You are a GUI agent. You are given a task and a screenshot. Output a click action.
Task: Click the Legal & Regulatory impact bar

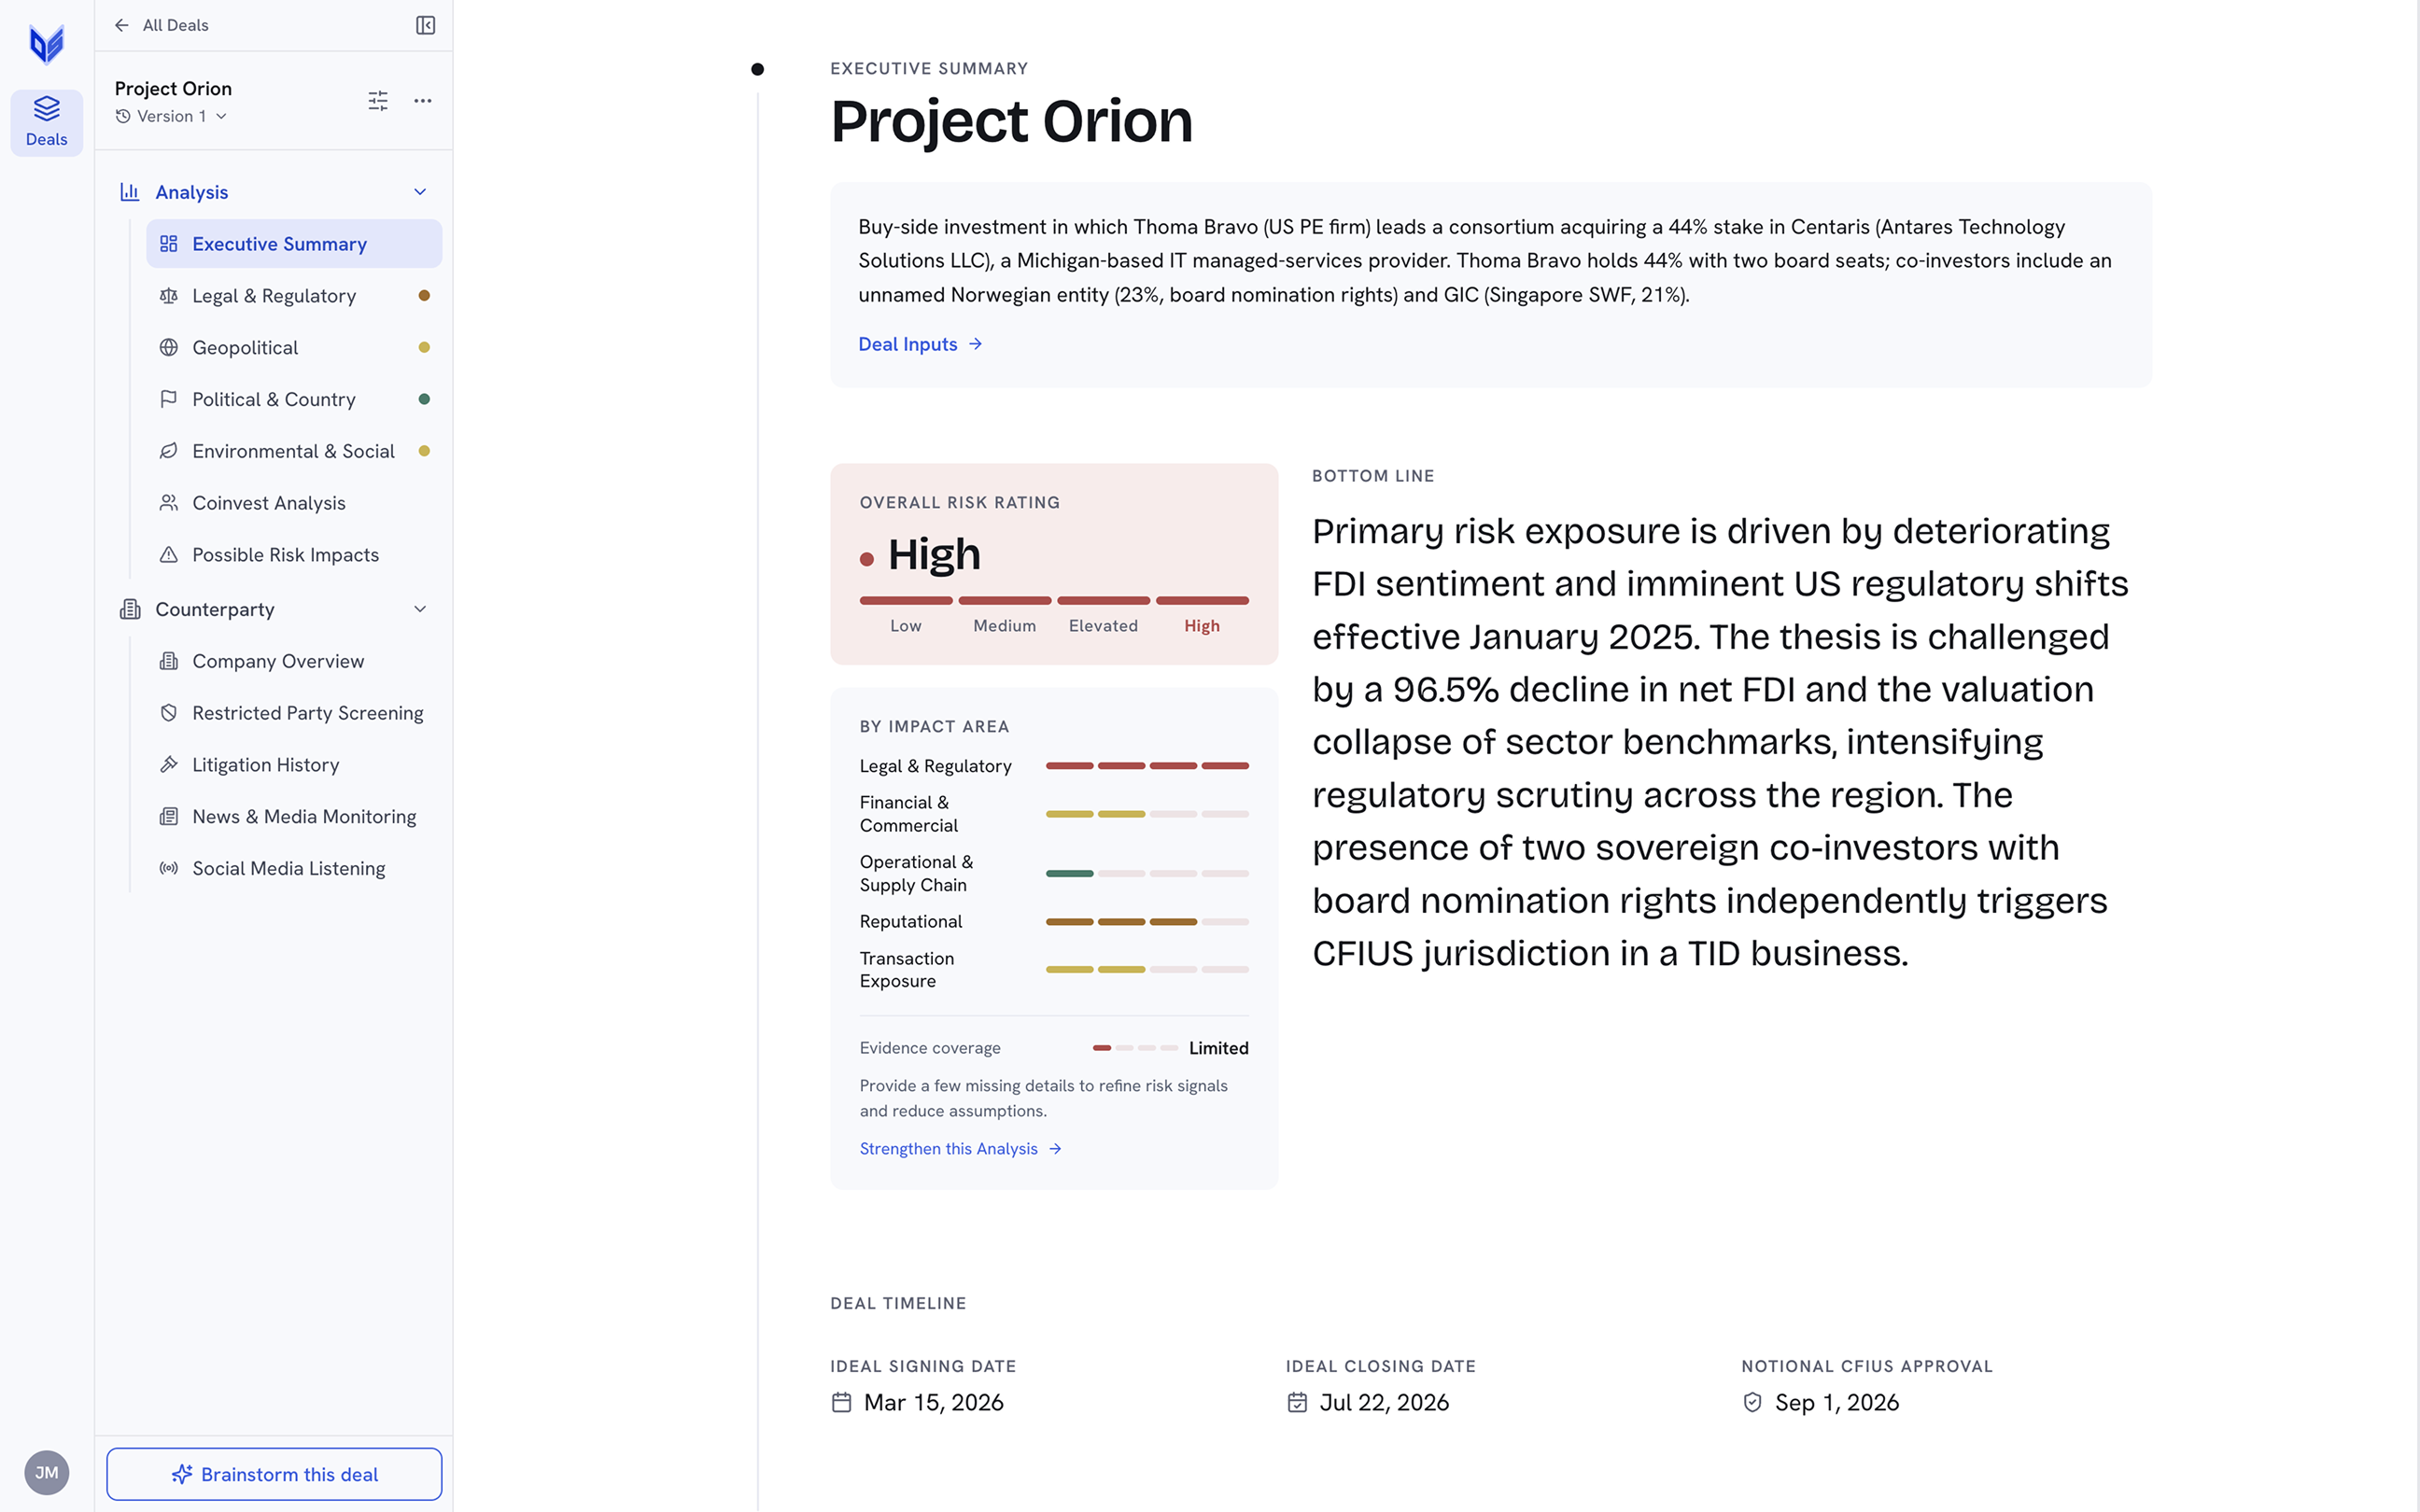(1147, 766)
